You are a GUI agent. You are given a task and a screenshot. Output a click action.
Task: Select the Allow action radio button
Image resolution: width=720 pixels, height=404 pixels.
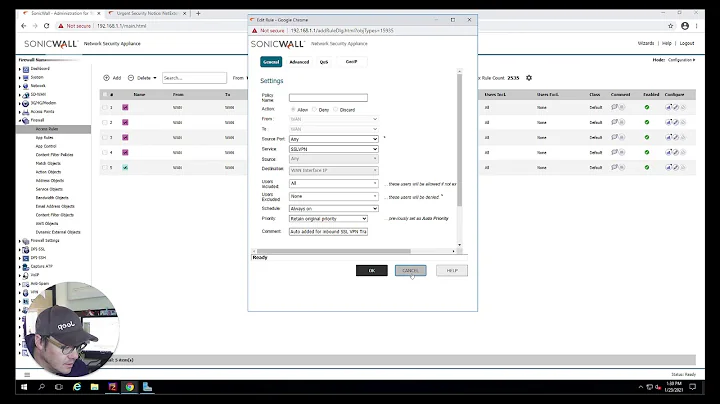(293, 110)
